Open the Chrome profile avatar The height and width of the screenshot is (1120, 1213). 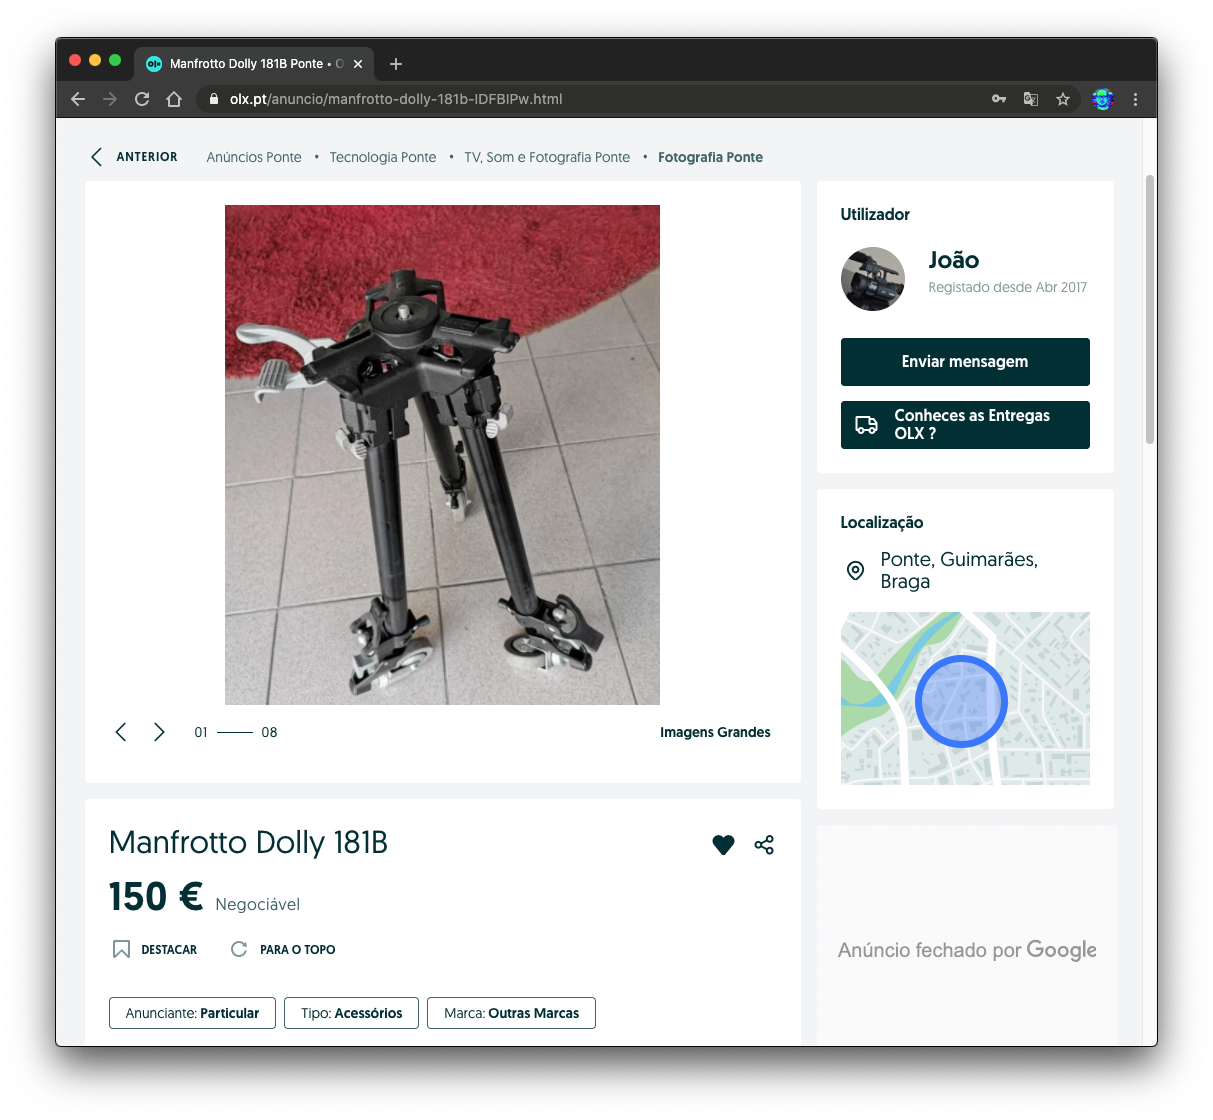pyautogui.click(x=1103, y=99)
